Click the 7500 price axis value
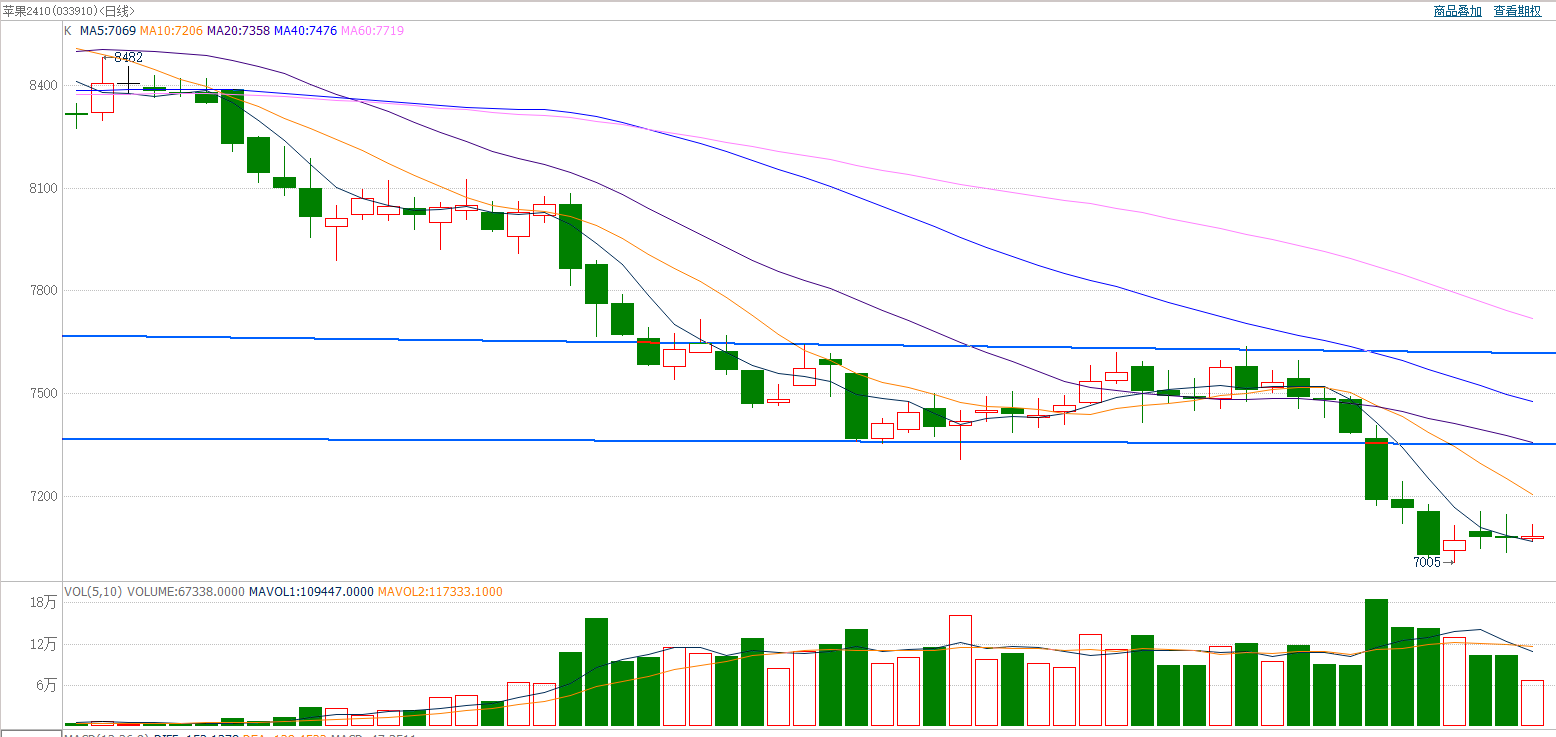Image resolution: width=1556 pixels, height=737 pixels. 44,394
